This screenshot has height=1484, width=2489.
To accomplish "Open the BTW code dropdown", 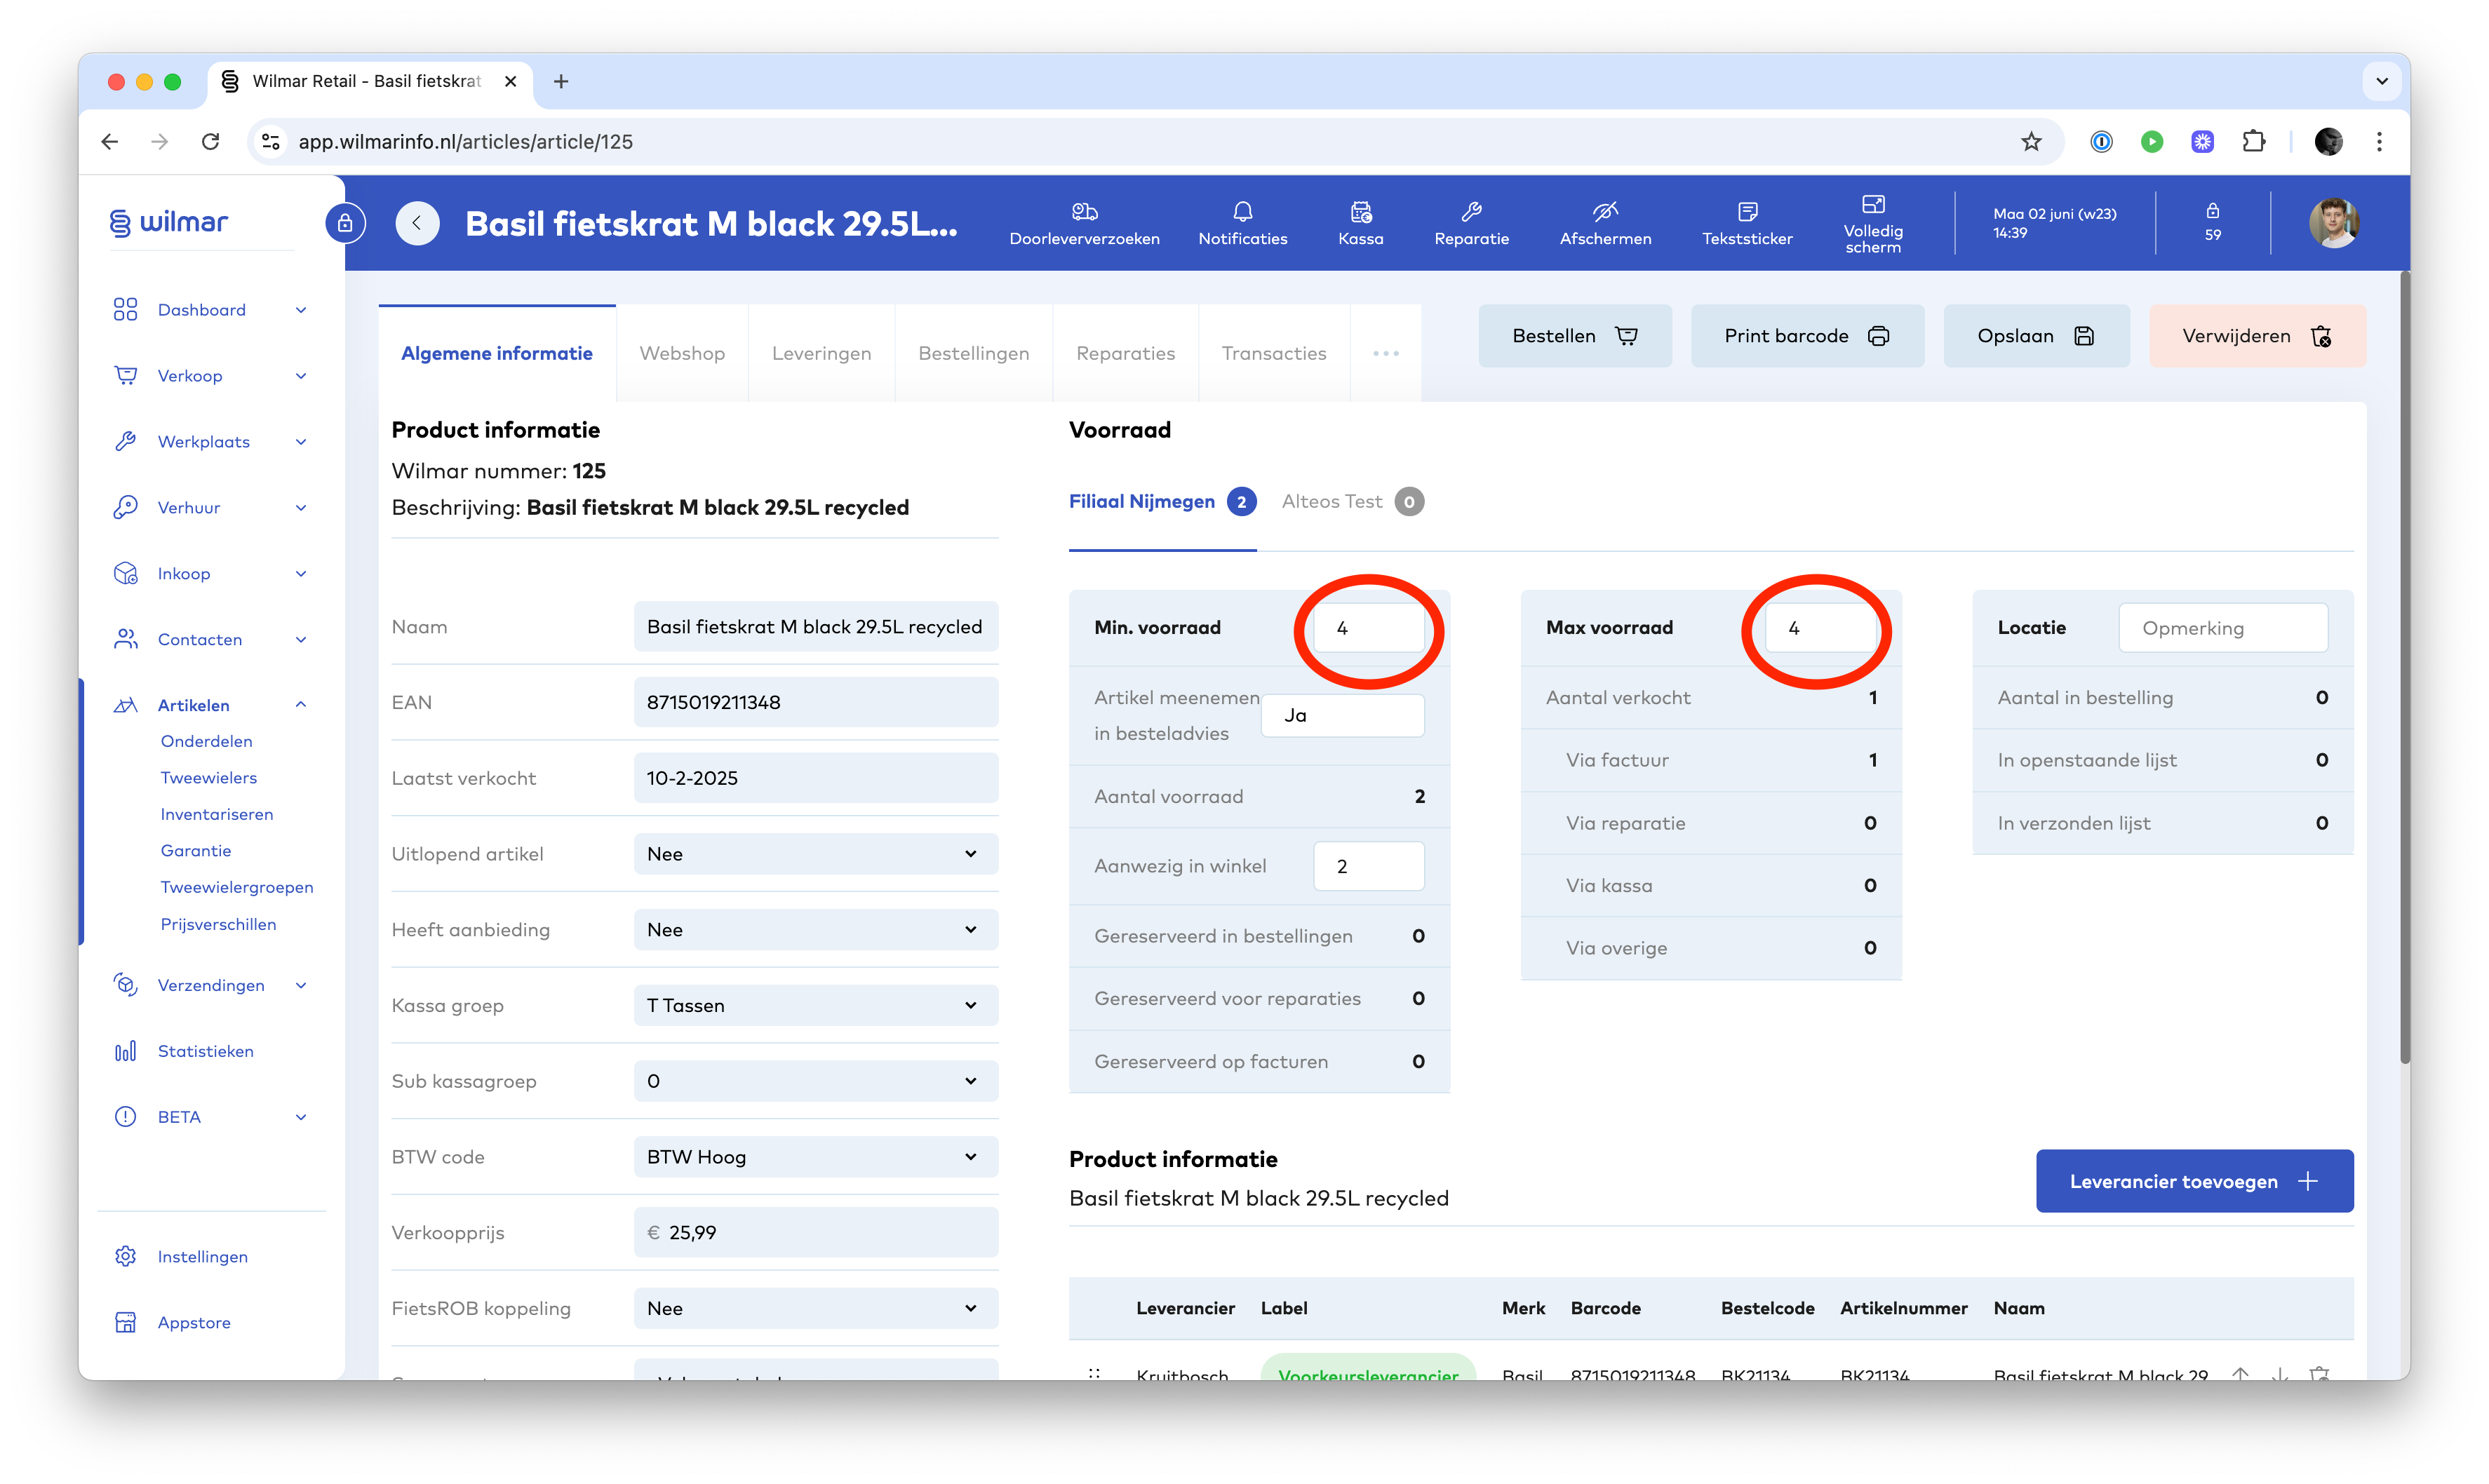I will click(x=815, y=1157).
